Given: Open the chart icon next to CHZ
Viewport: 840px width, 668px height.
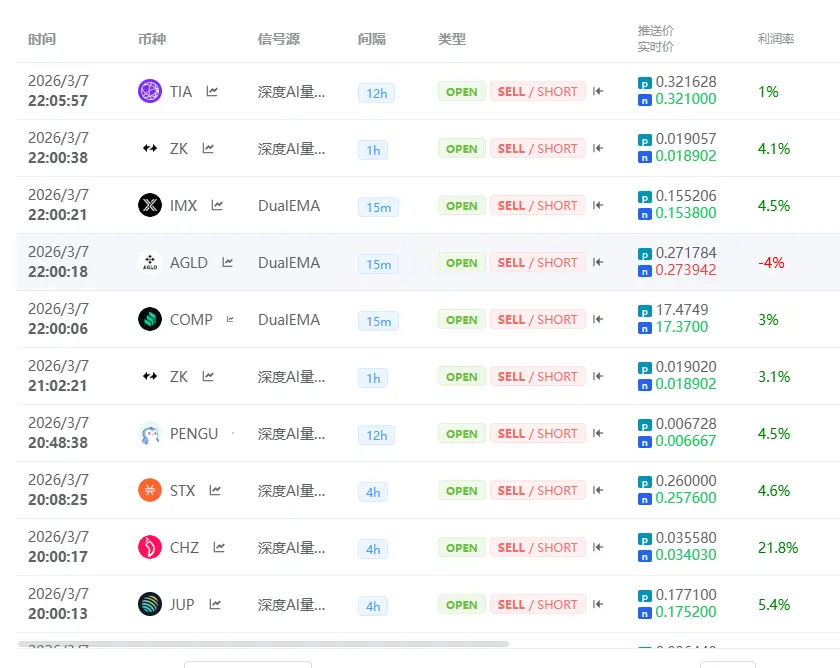Looking at the screenshot, I should point(219,547).
